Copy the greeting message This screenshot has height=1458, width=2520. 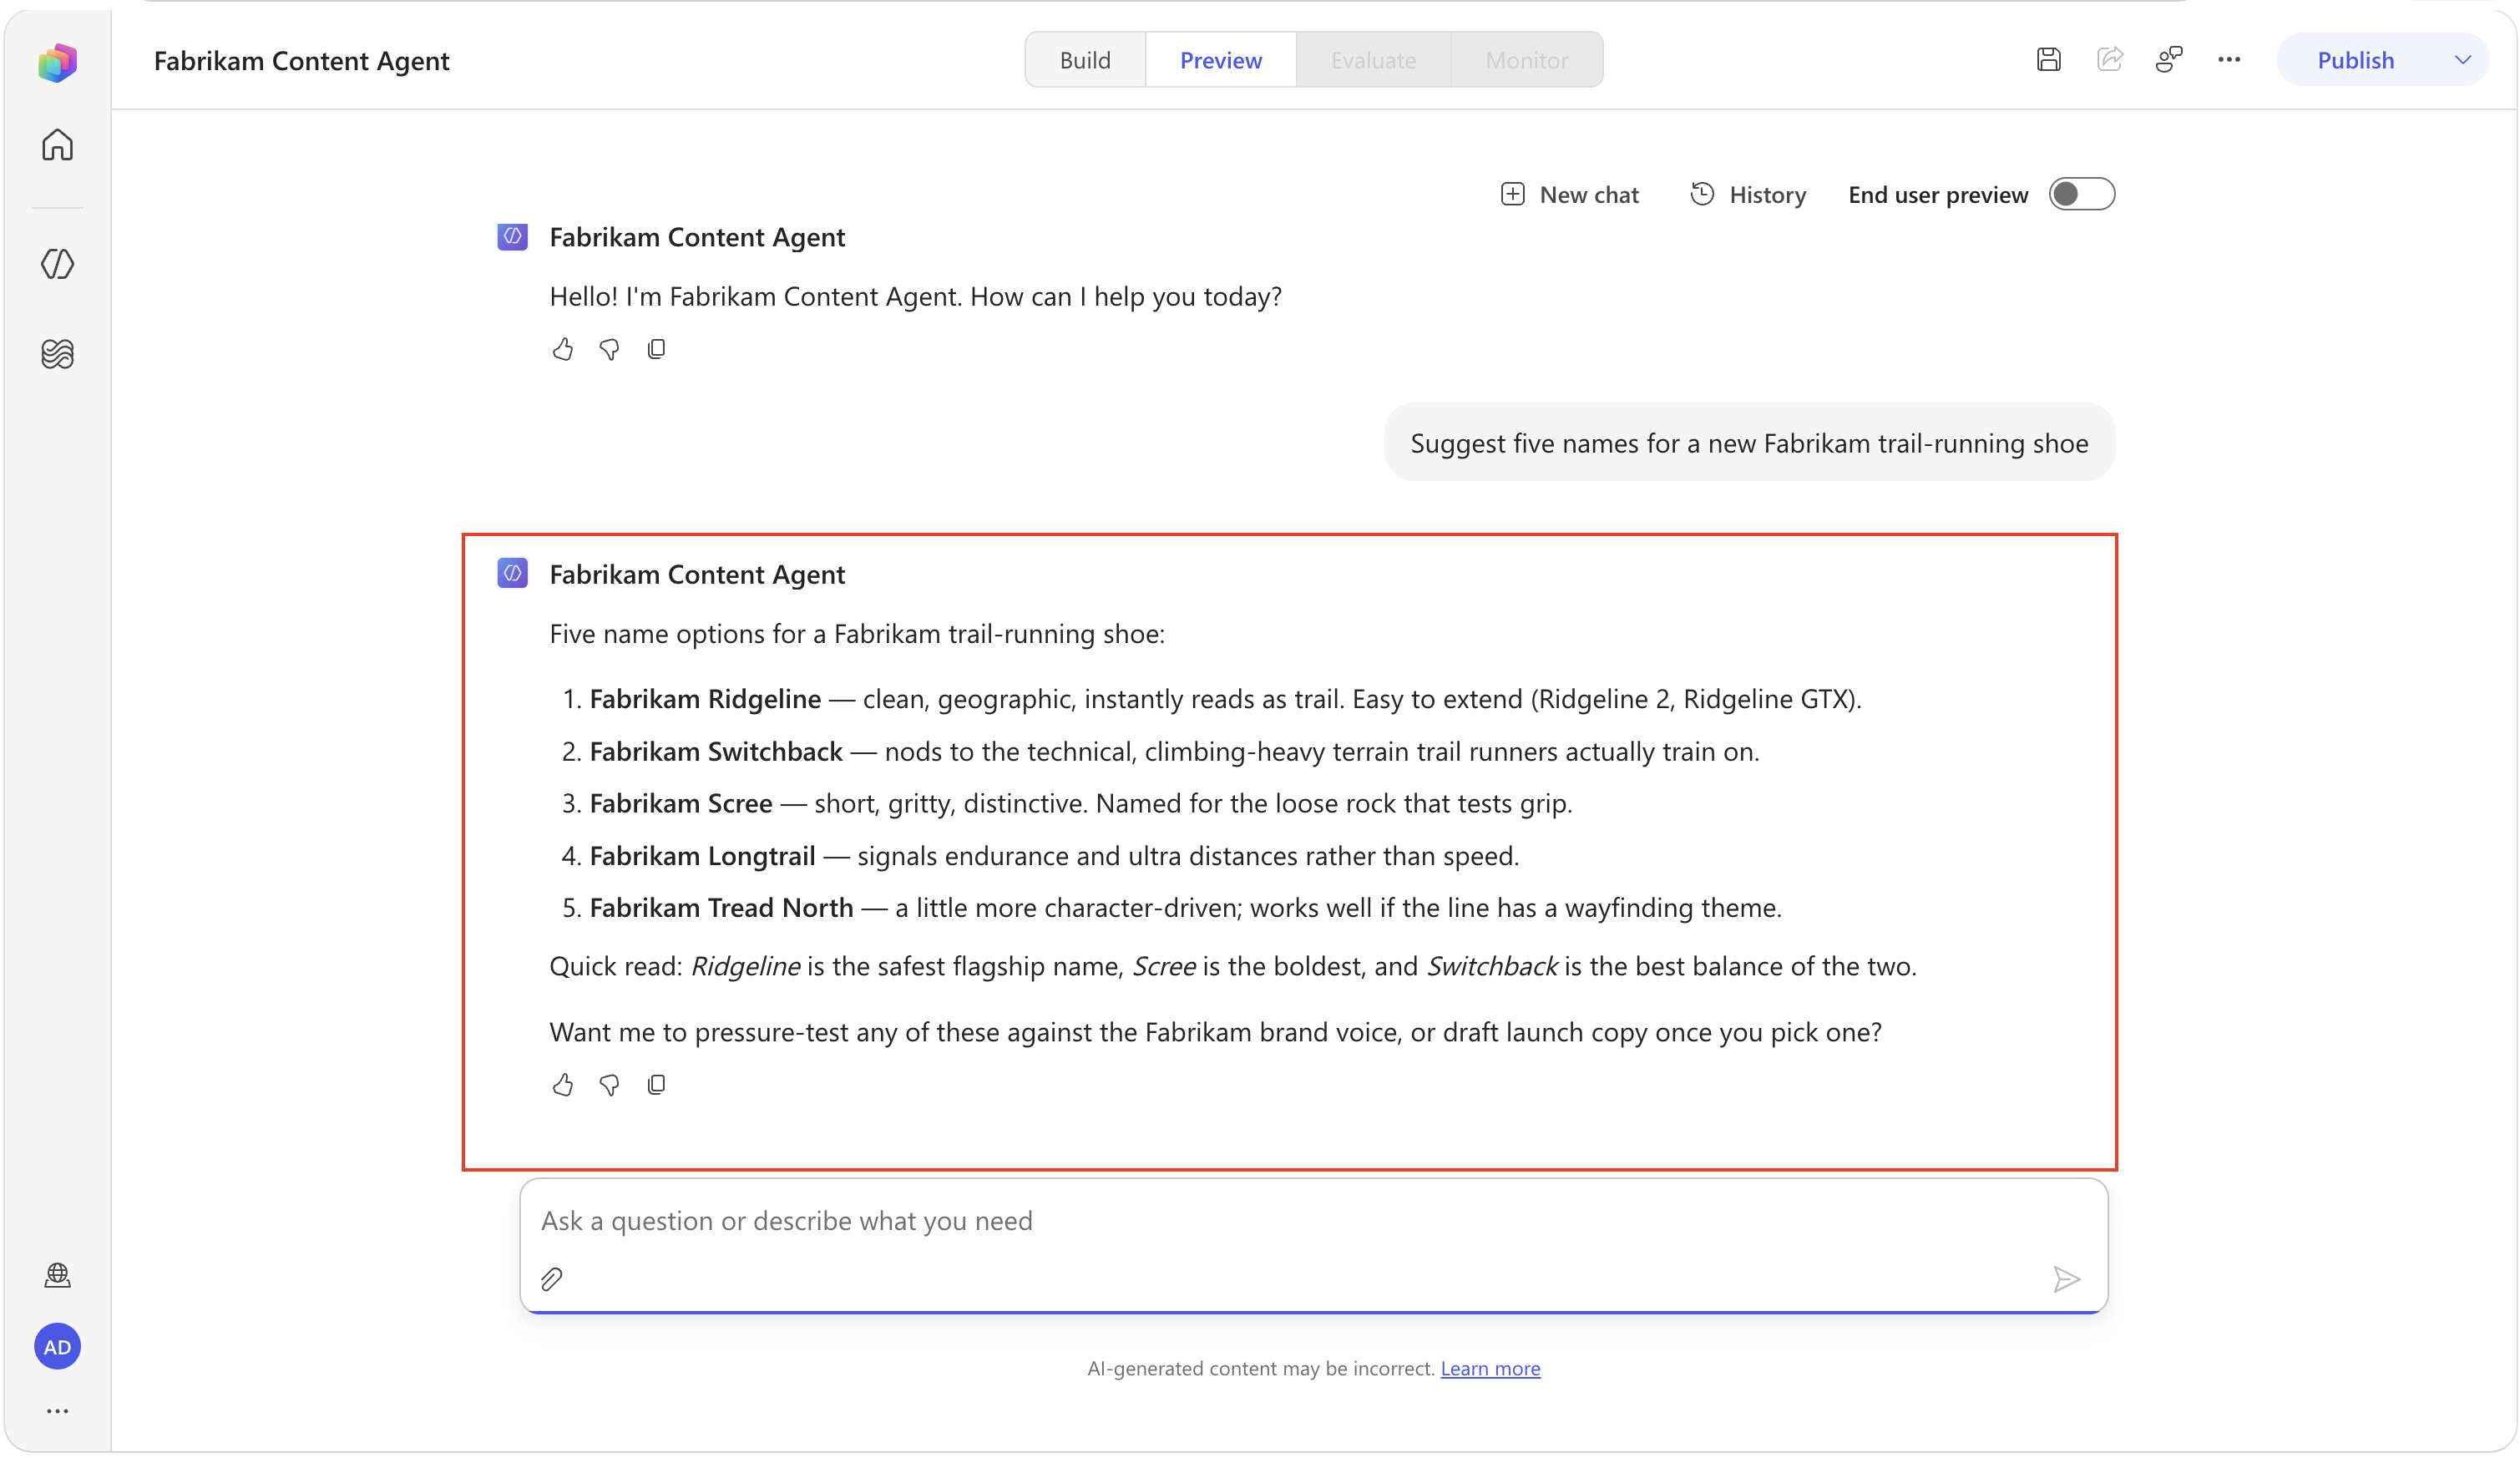coord(656,349)
